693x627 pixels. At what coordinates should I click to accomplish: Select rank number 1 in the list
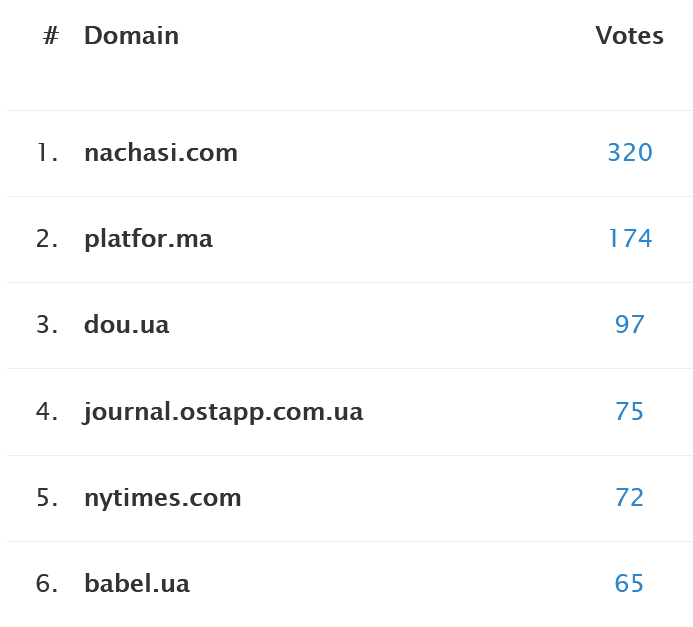click(x=47, y=153)
